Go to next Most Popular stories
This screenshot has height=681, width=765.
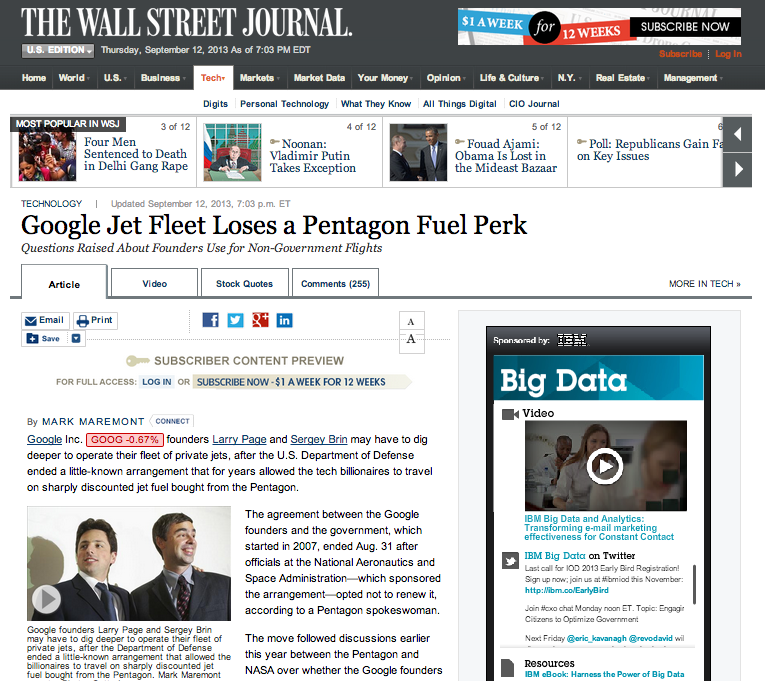coord(737,168)
